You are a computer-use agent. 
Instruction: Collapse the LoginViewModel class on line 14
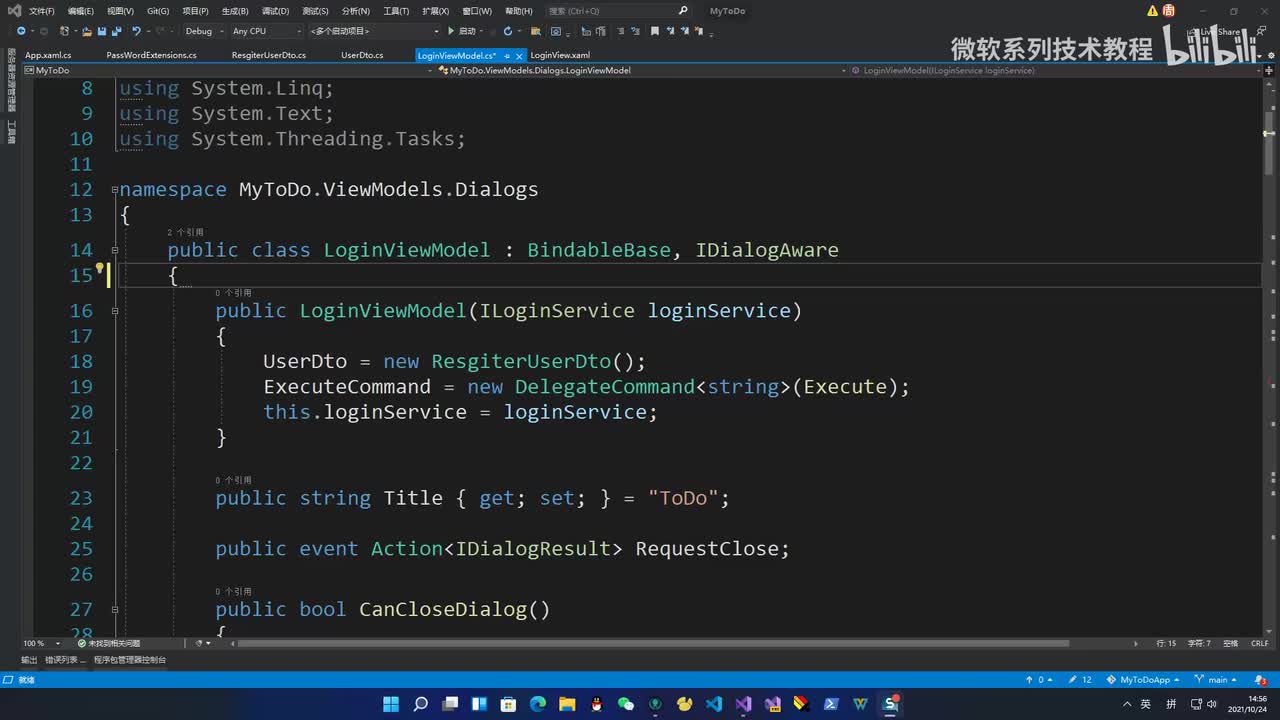[114, 250]
